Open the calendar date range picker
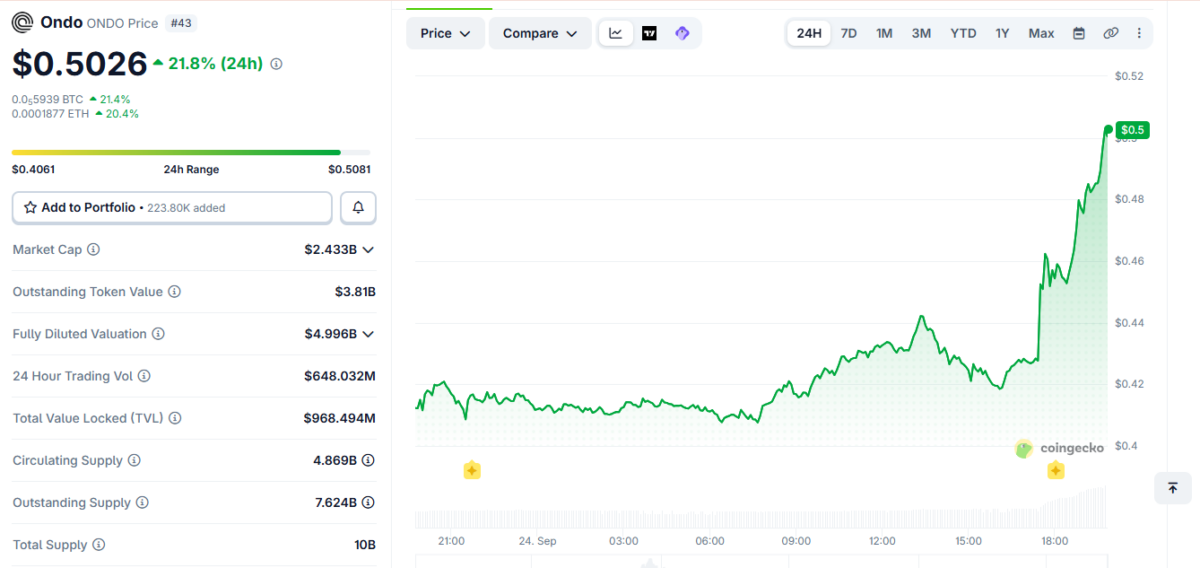This screenshot has width=1200, height=568. click(1079, 33)
